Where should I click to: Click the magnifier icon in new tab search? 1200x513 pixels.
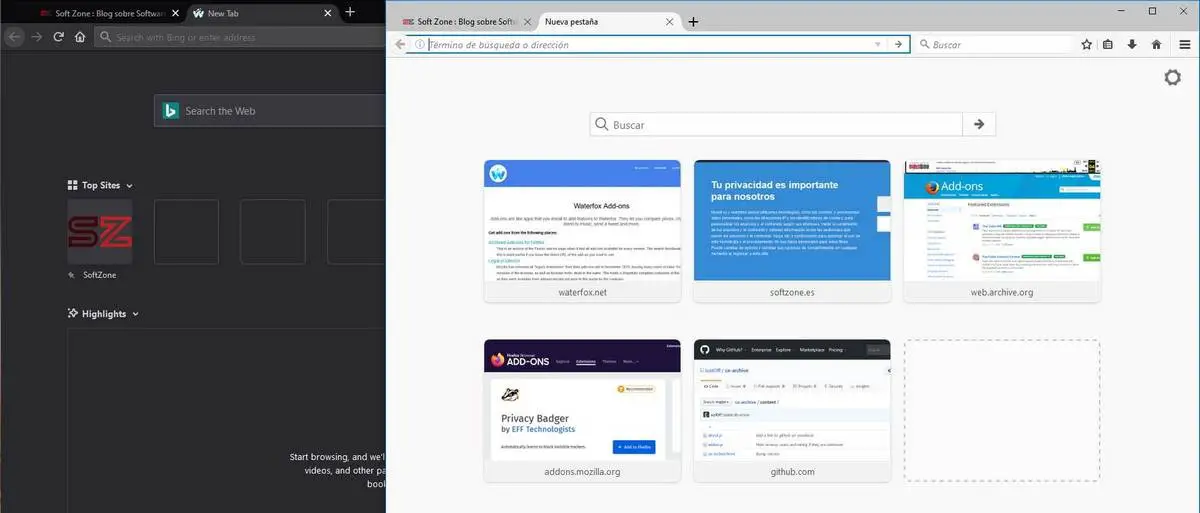(602, 125)
